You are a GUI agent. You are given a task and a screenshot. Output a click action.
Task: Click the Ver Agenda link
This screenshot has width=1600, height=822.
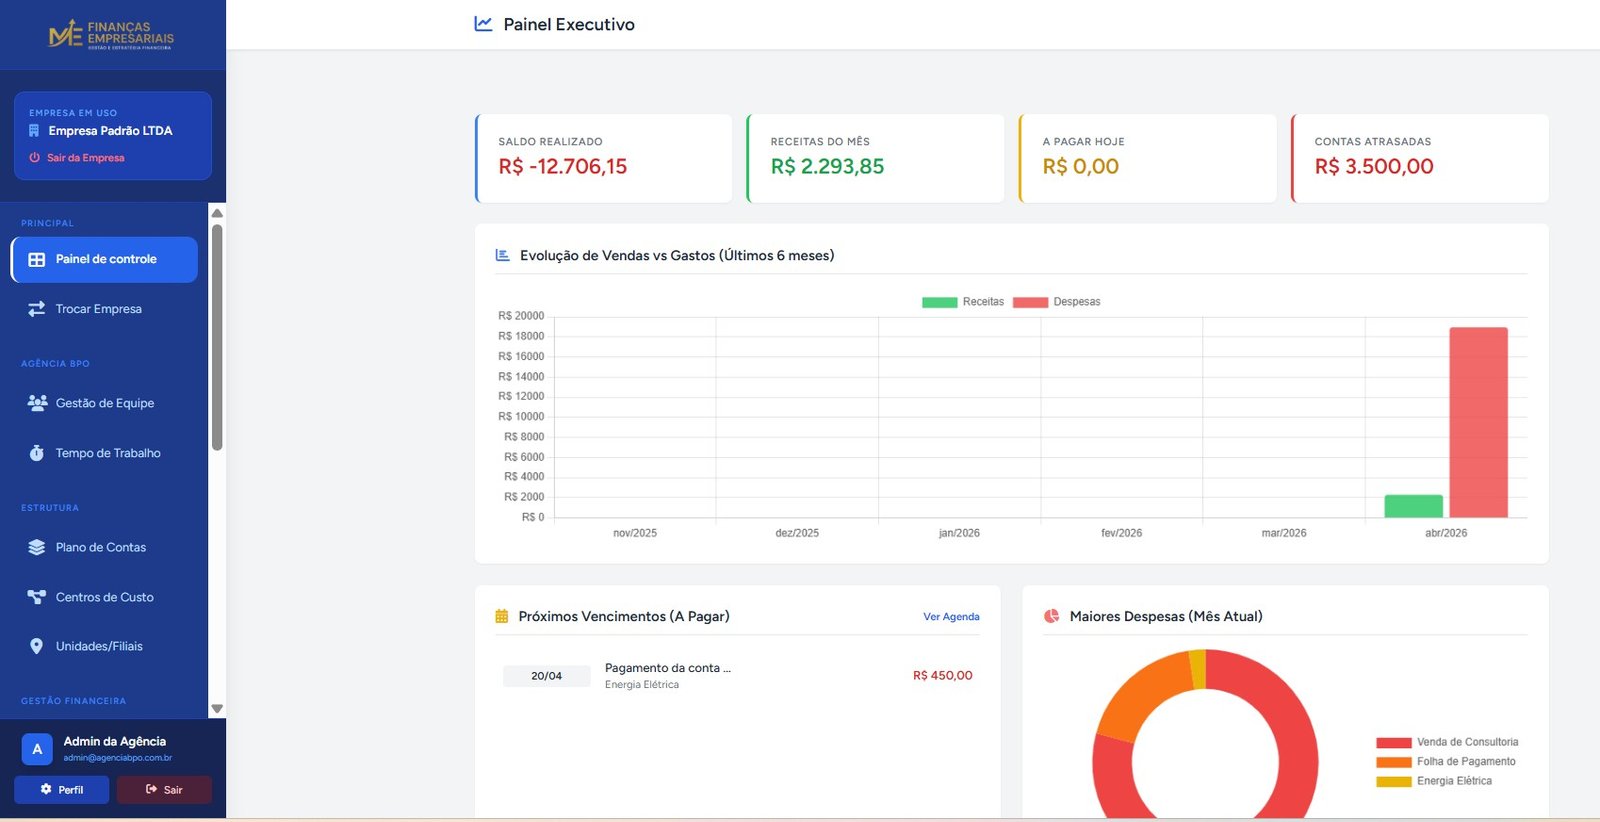click(951, 617)
